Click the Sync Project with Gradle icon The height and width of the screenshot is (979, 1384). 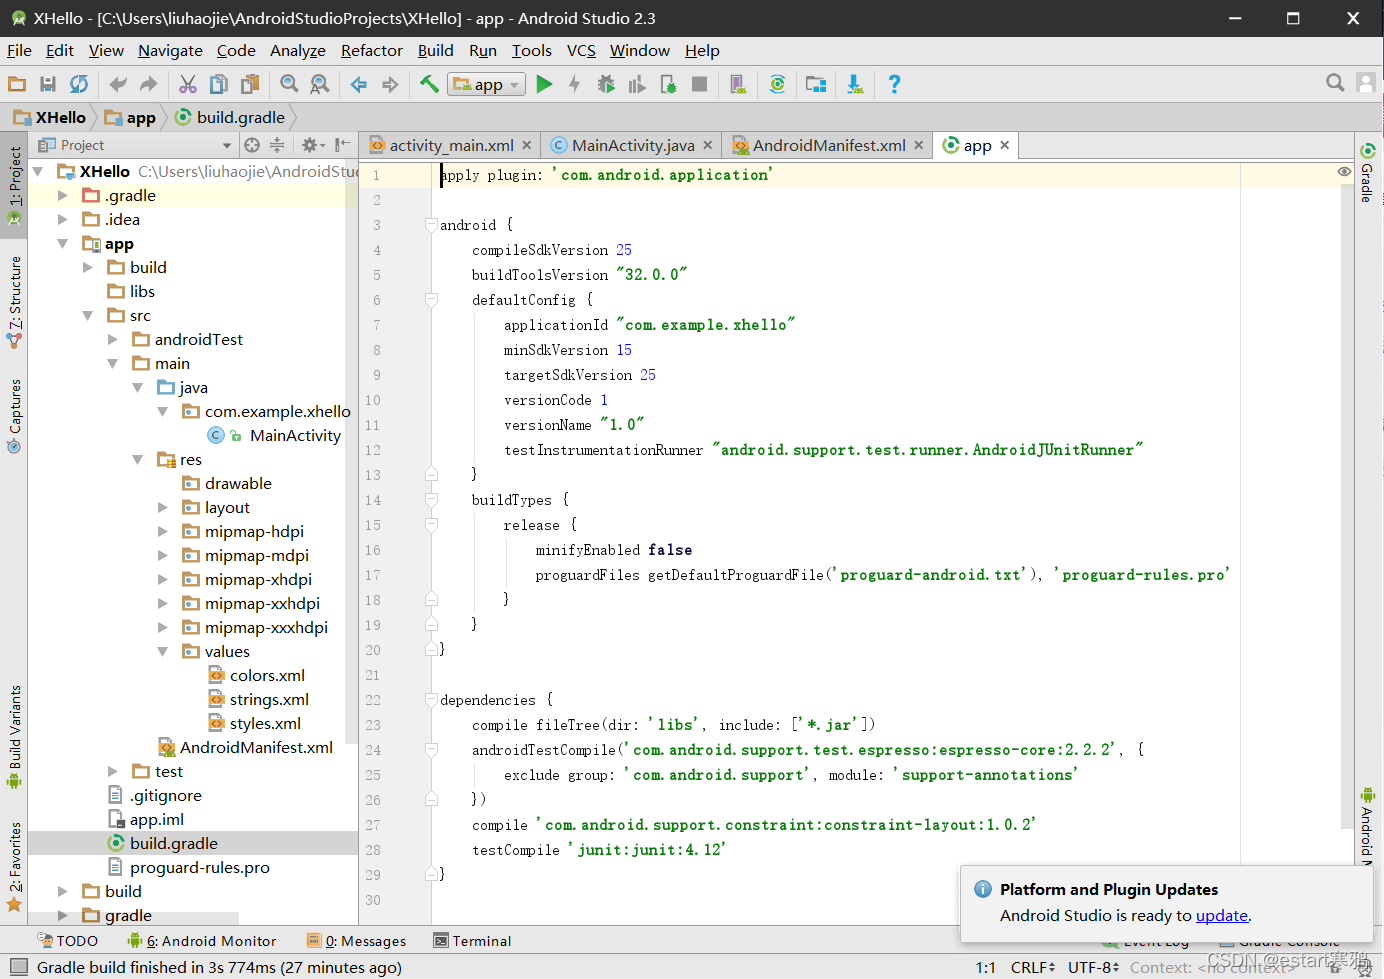point(777,85)
